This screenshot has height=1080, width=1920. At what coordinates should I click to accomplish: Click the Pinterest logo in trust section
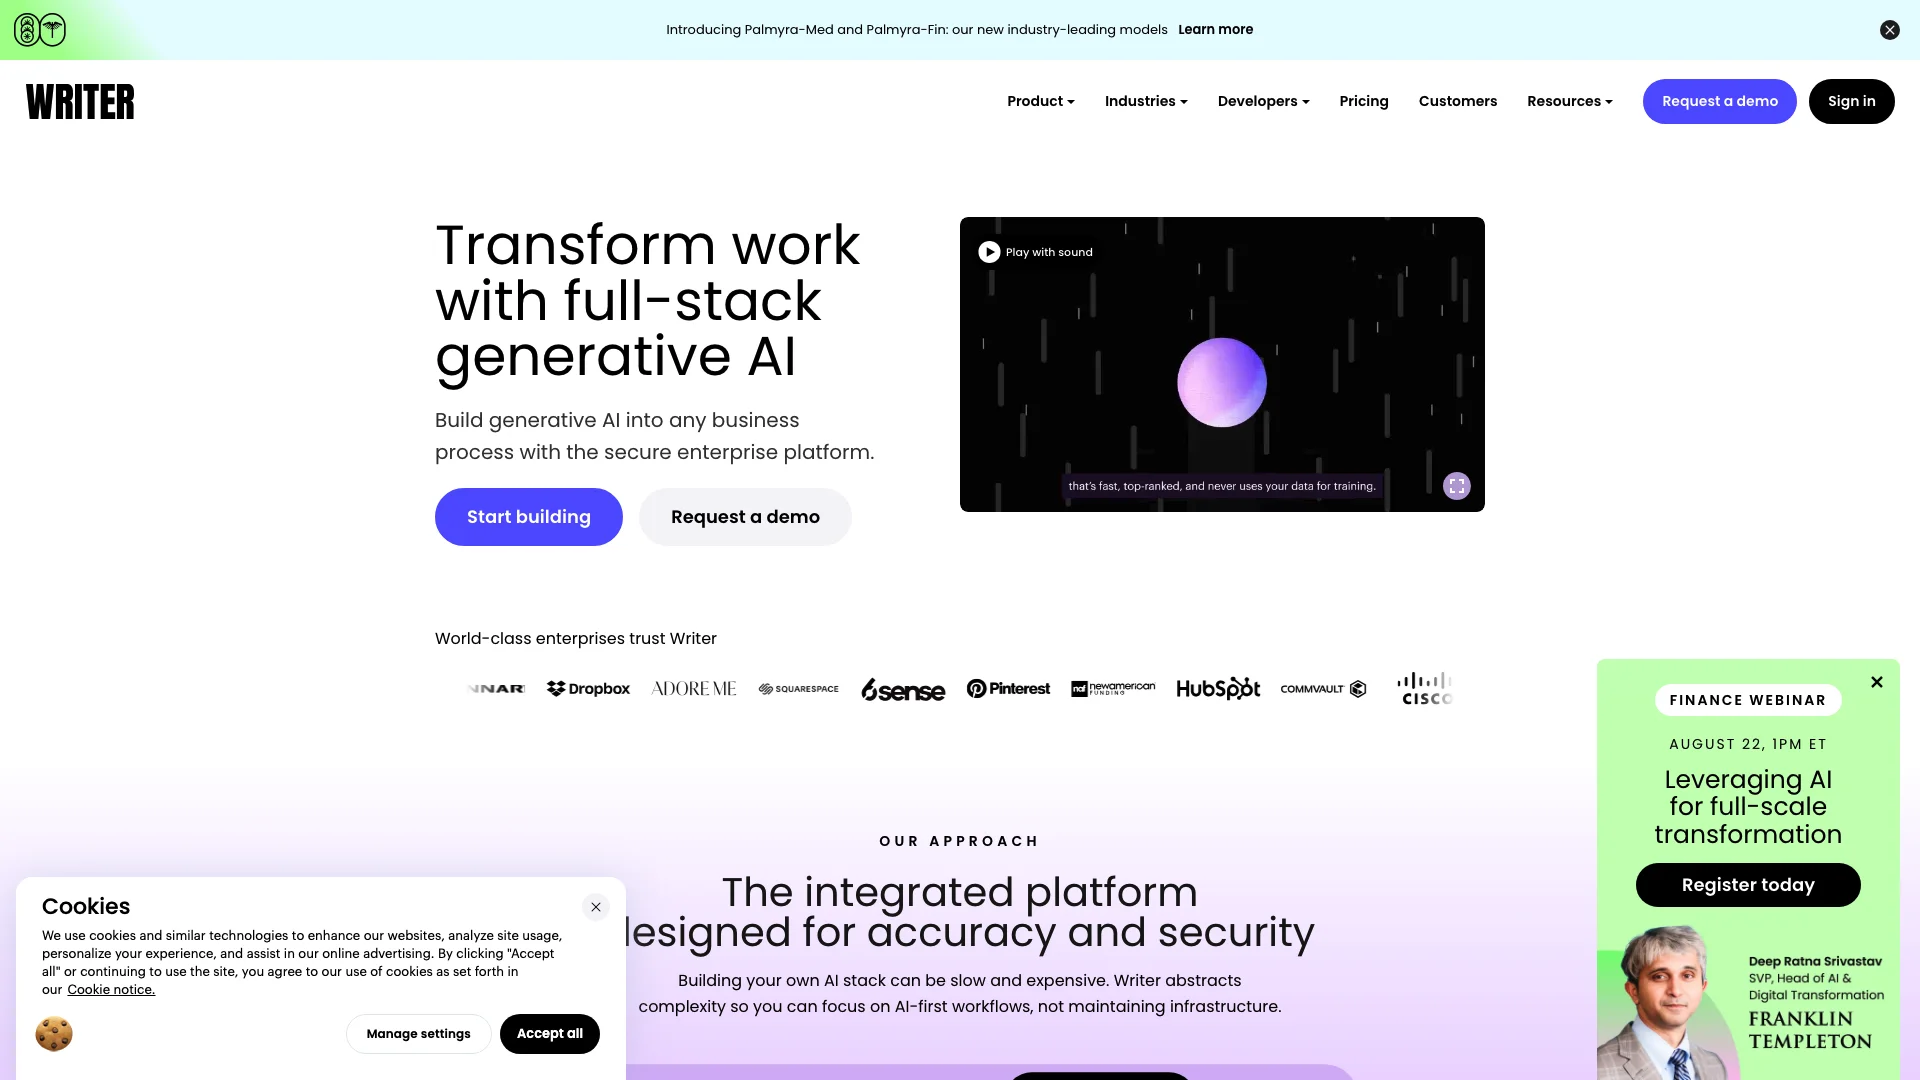click(x=1009, y=688)
